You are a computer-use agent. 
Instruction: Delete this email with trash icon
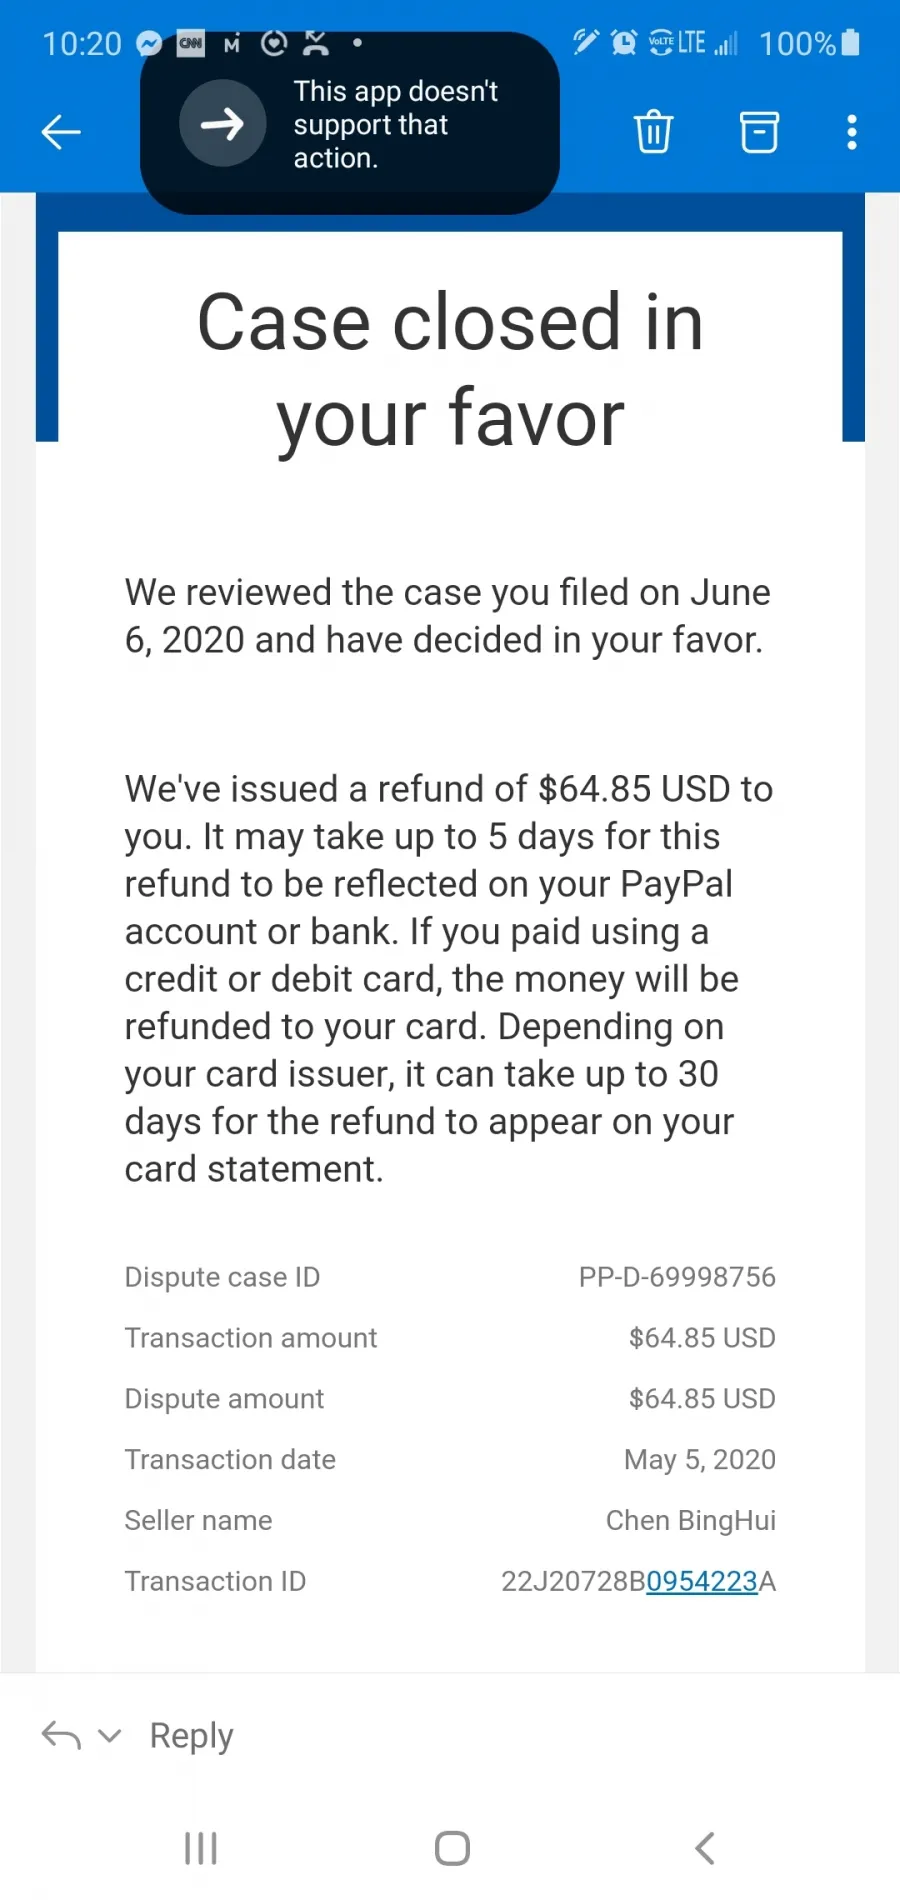(653, 132)
